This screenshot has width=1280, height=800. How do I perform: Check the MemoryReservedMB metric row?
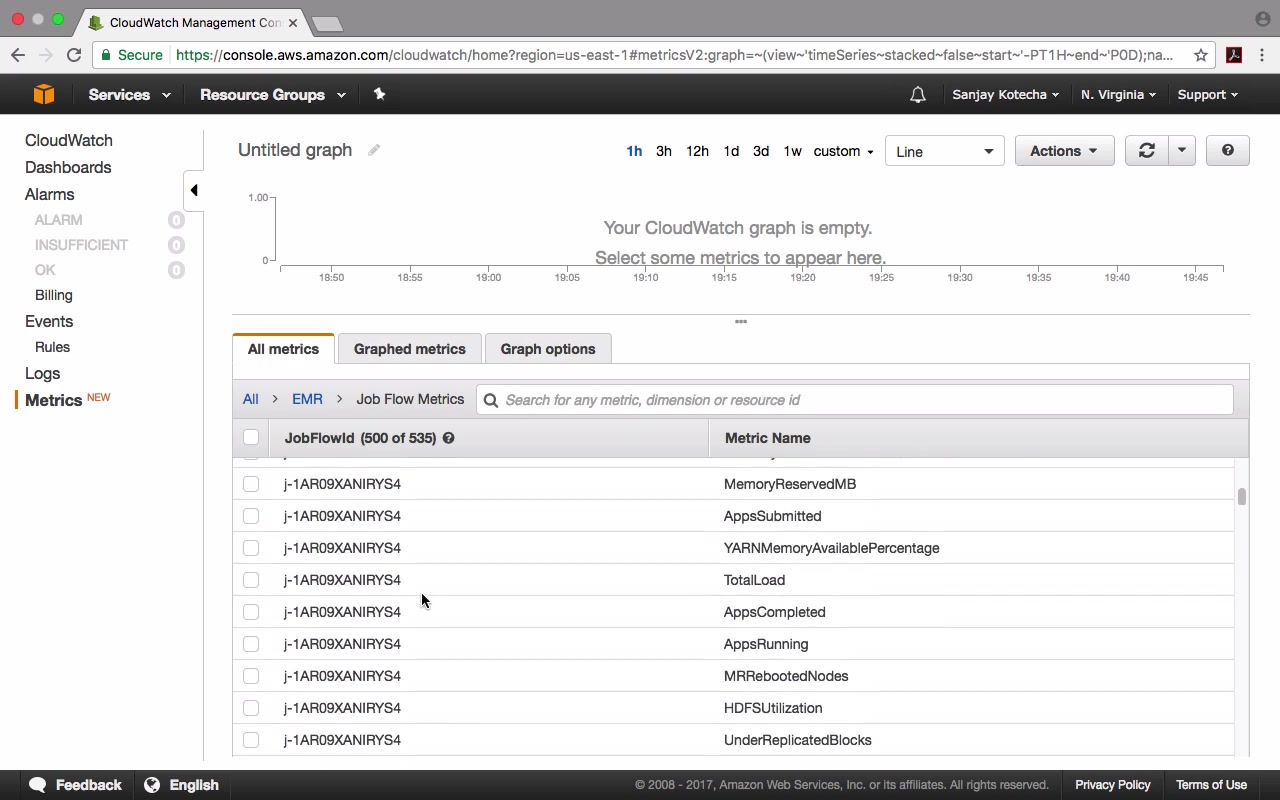tap(251, 484)
